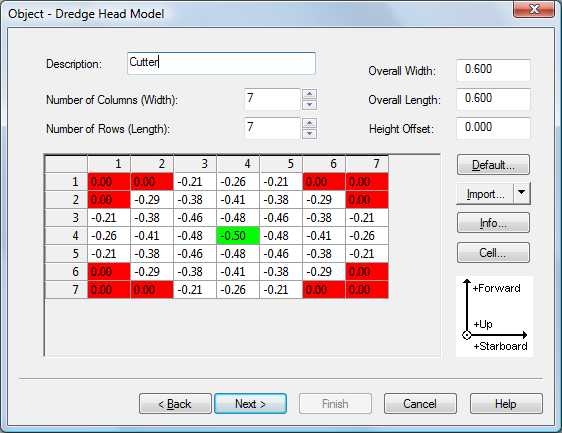Increase Number of Rows with up arrow
This screenshot has width=562, height=433.
click(x=309, y=123)
